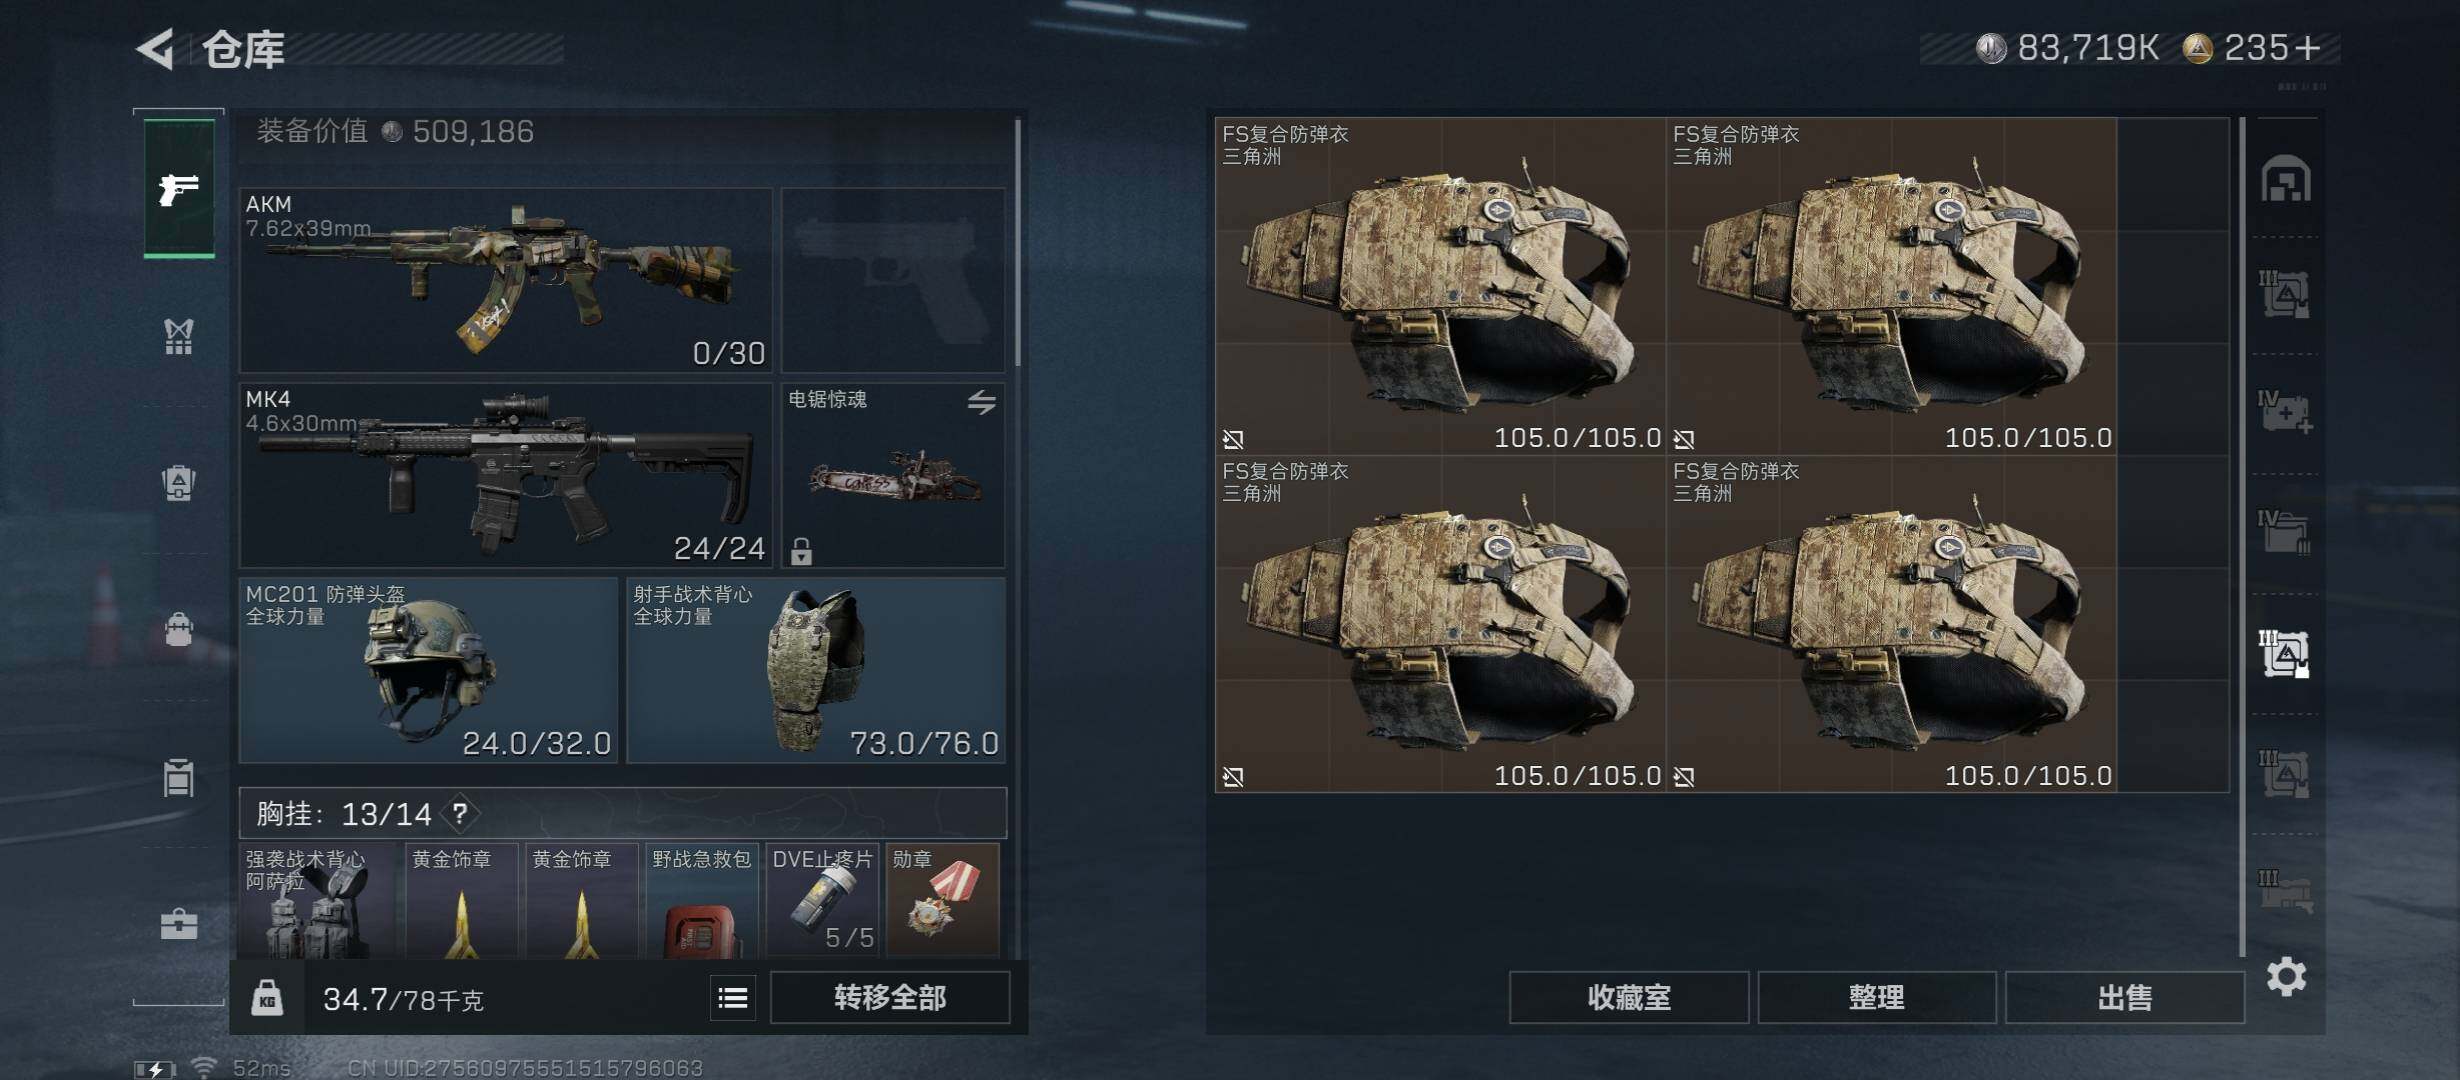Go back using the arrow beside 仓库
Screen dimensions: 2460x1080
tap(155, 48)
